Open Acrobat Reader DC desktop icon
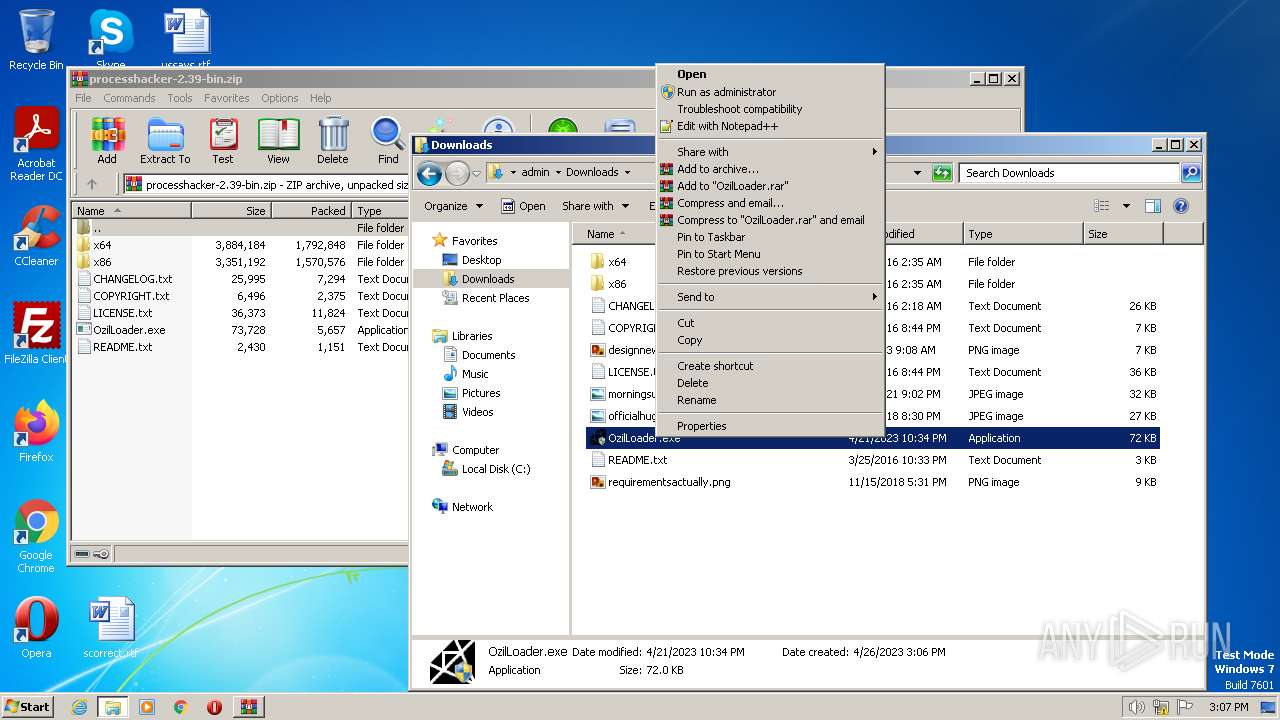This screenshot has width=1280, height=720. click(36, 145)
